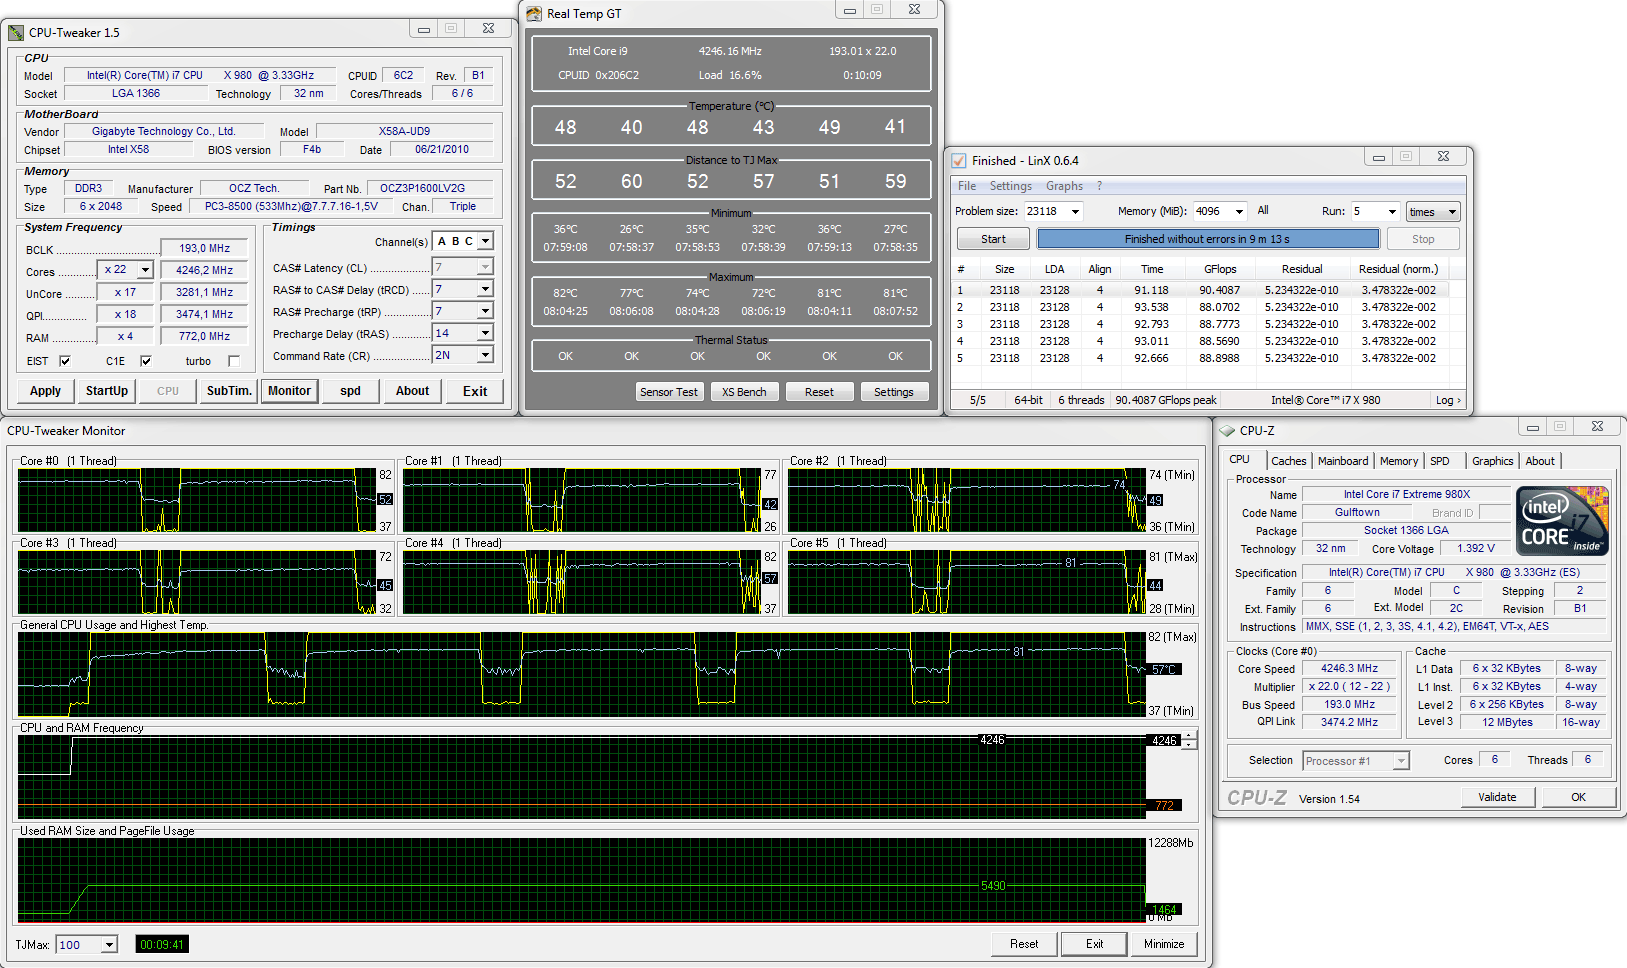Viewport: 1627px width, 968px height.
Task: Enable the turbo checkbox
Action: click(234, 361)
